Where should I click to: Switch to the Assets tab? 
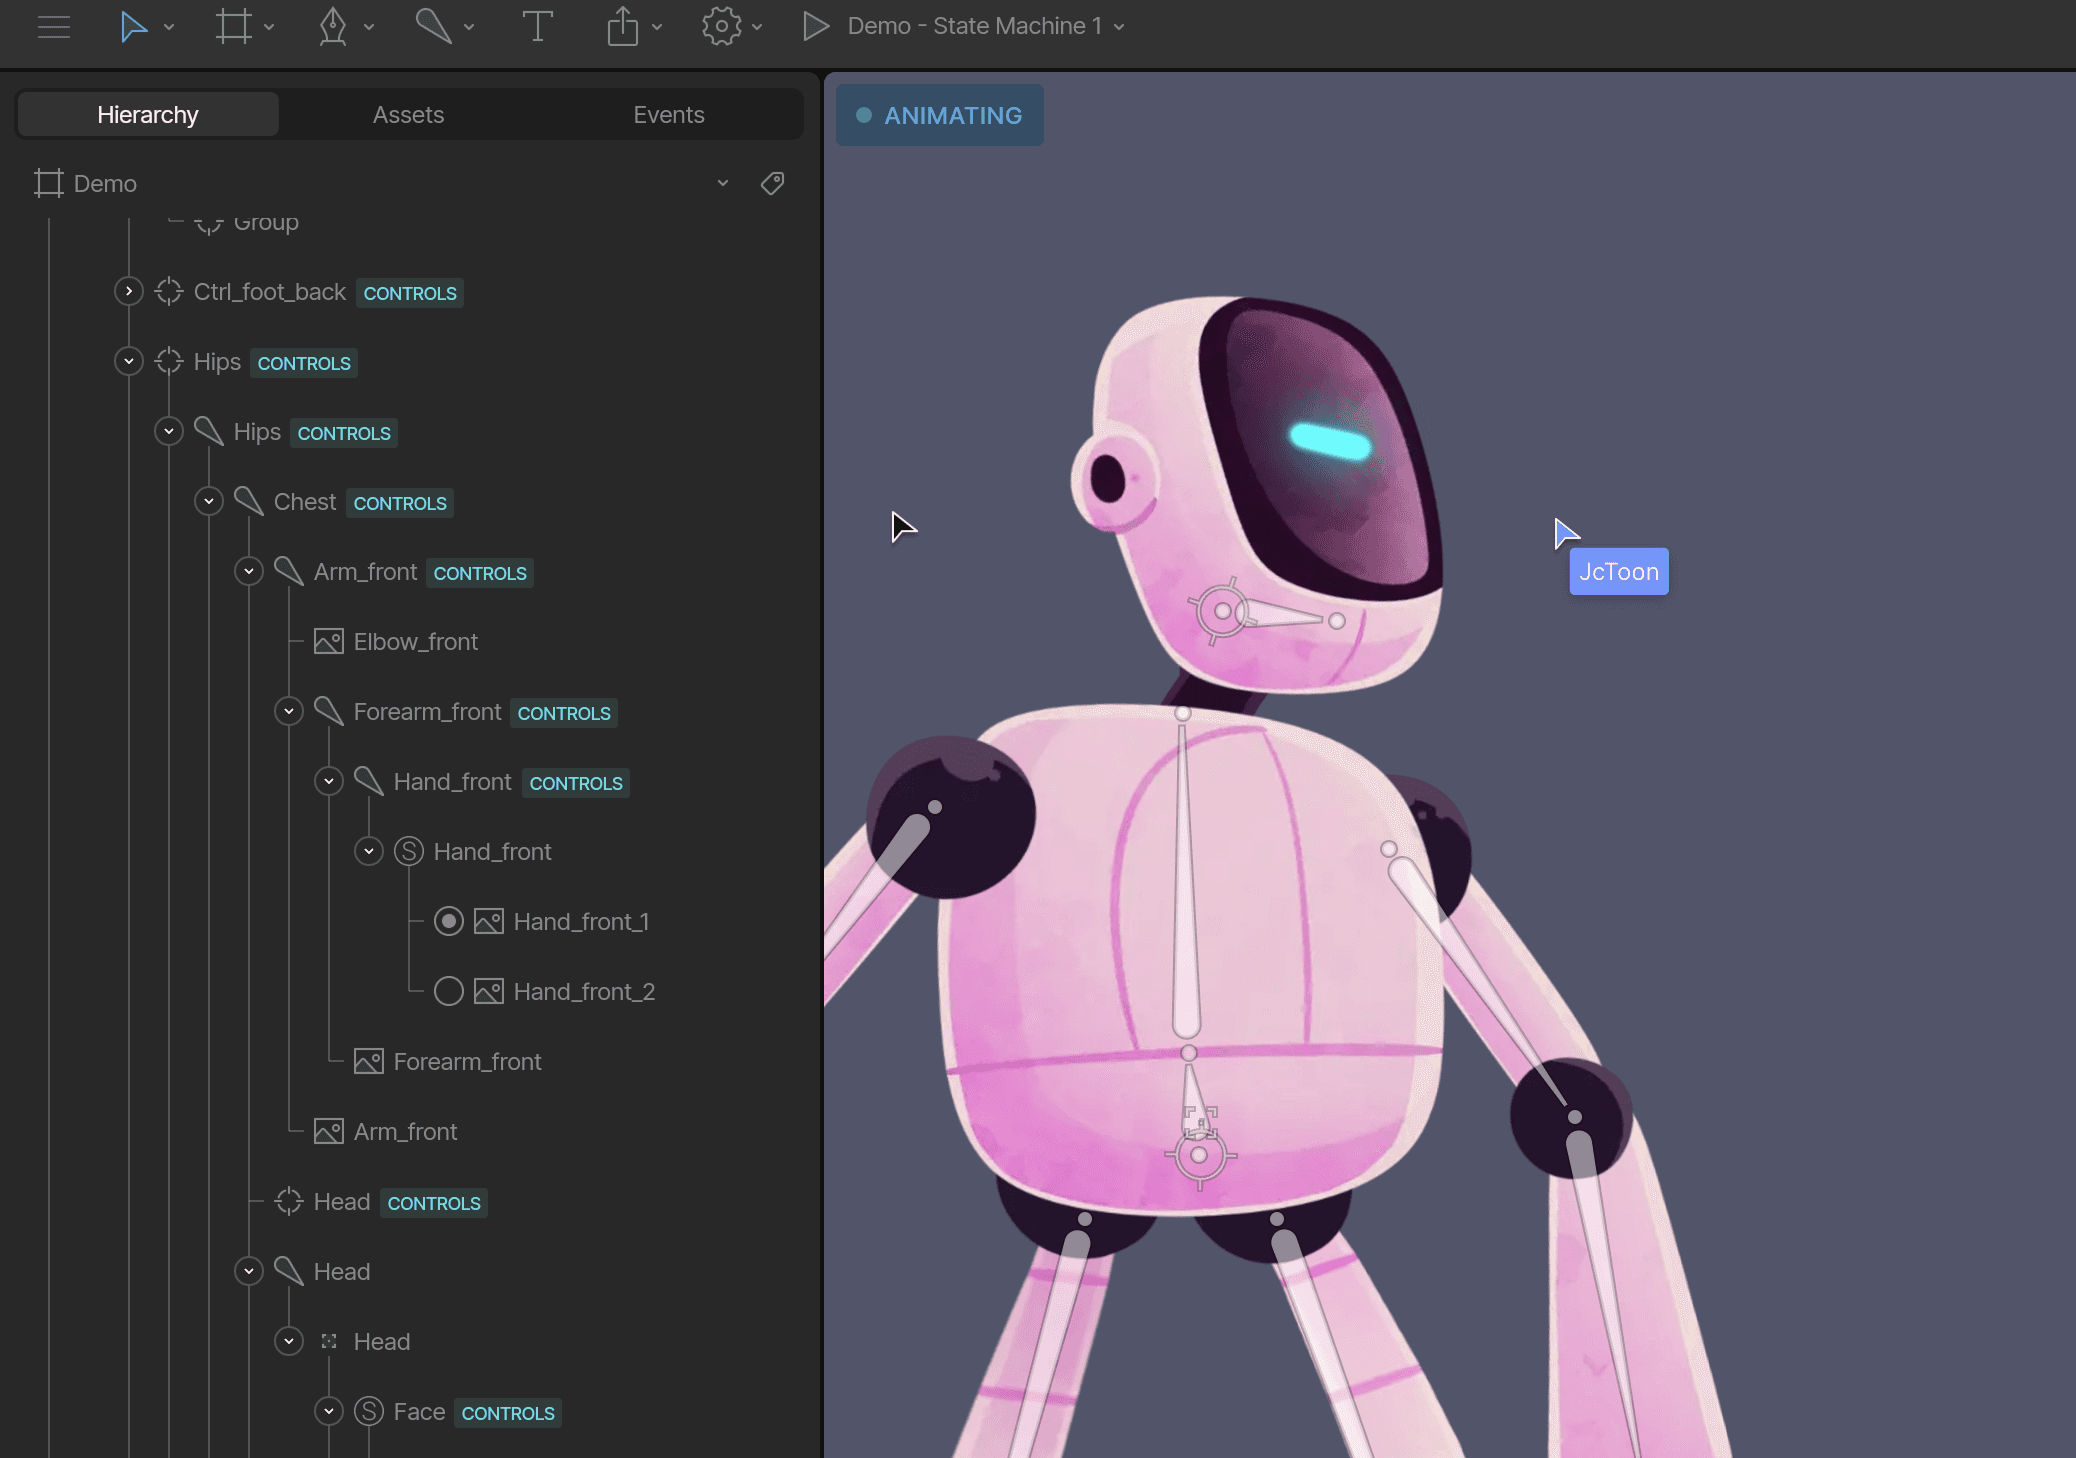[x=408, y=115]
